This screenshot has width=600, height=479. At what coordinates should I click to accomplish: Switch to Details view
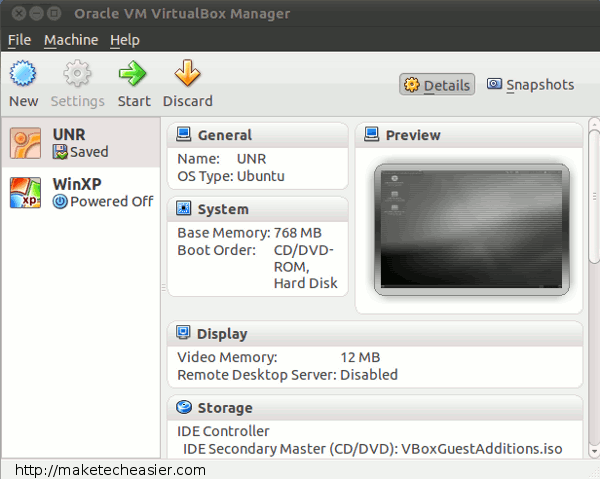(x=436, y=85)
